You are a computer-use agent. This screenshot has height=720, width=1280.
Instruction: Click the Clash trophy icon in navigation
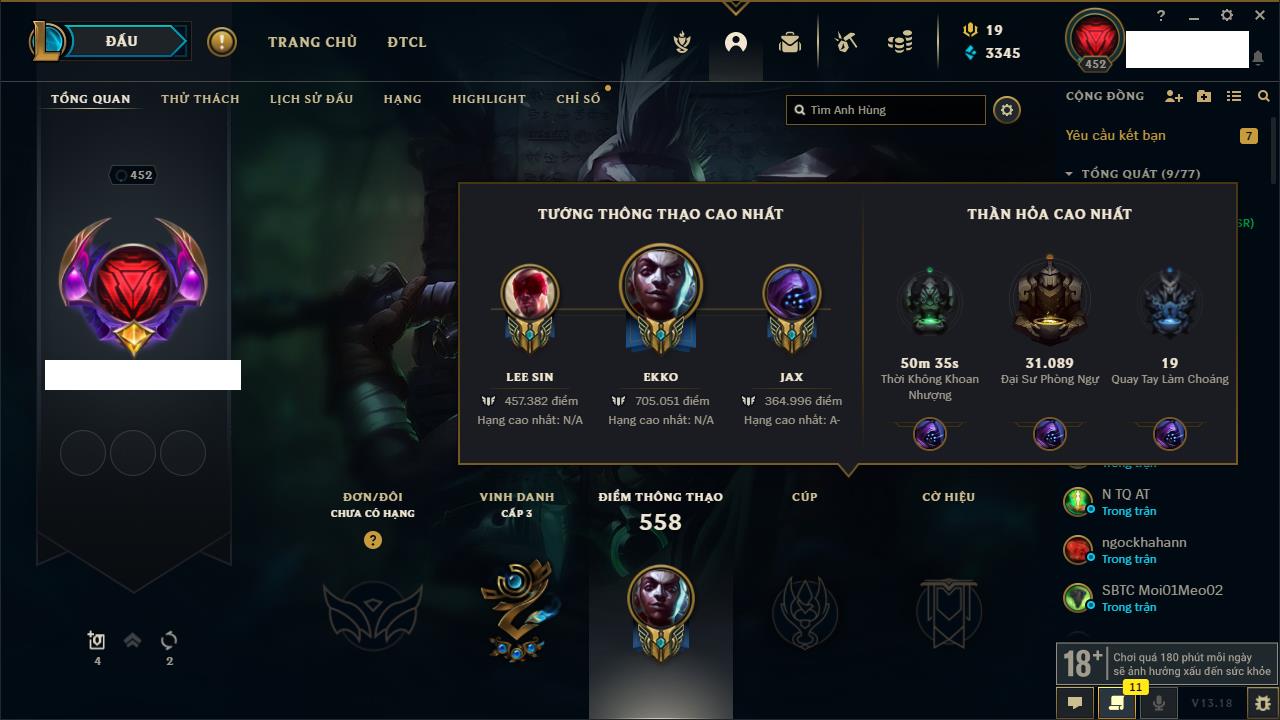[682, 42]
